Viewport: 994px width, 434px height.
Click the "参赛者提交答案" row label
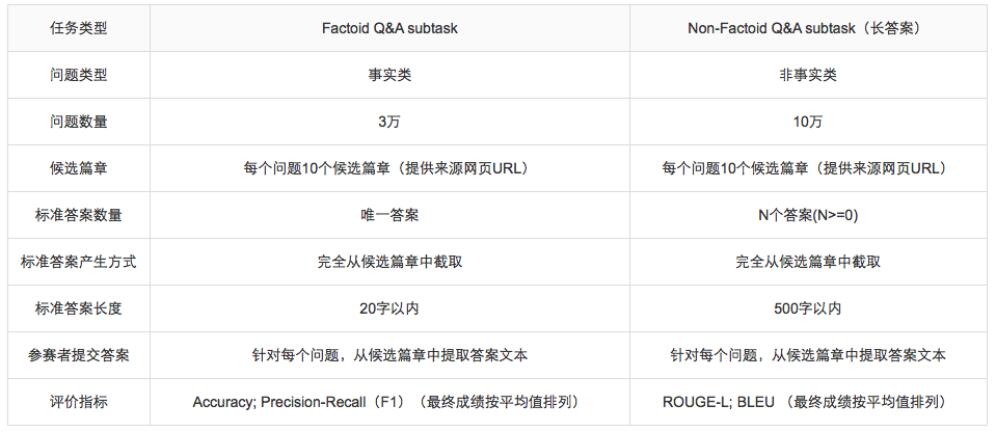click(x=79, y=355)
